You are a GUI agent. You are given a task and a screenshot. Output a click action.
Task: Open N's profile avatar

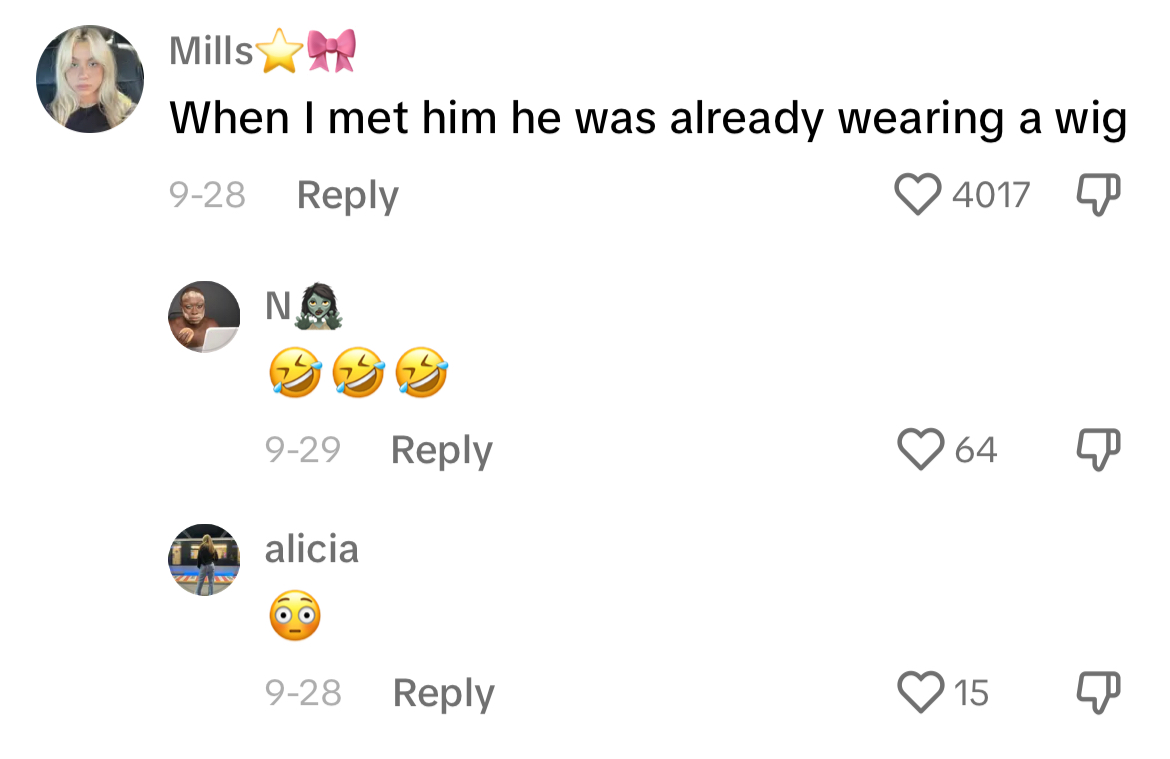click(204, 316)
